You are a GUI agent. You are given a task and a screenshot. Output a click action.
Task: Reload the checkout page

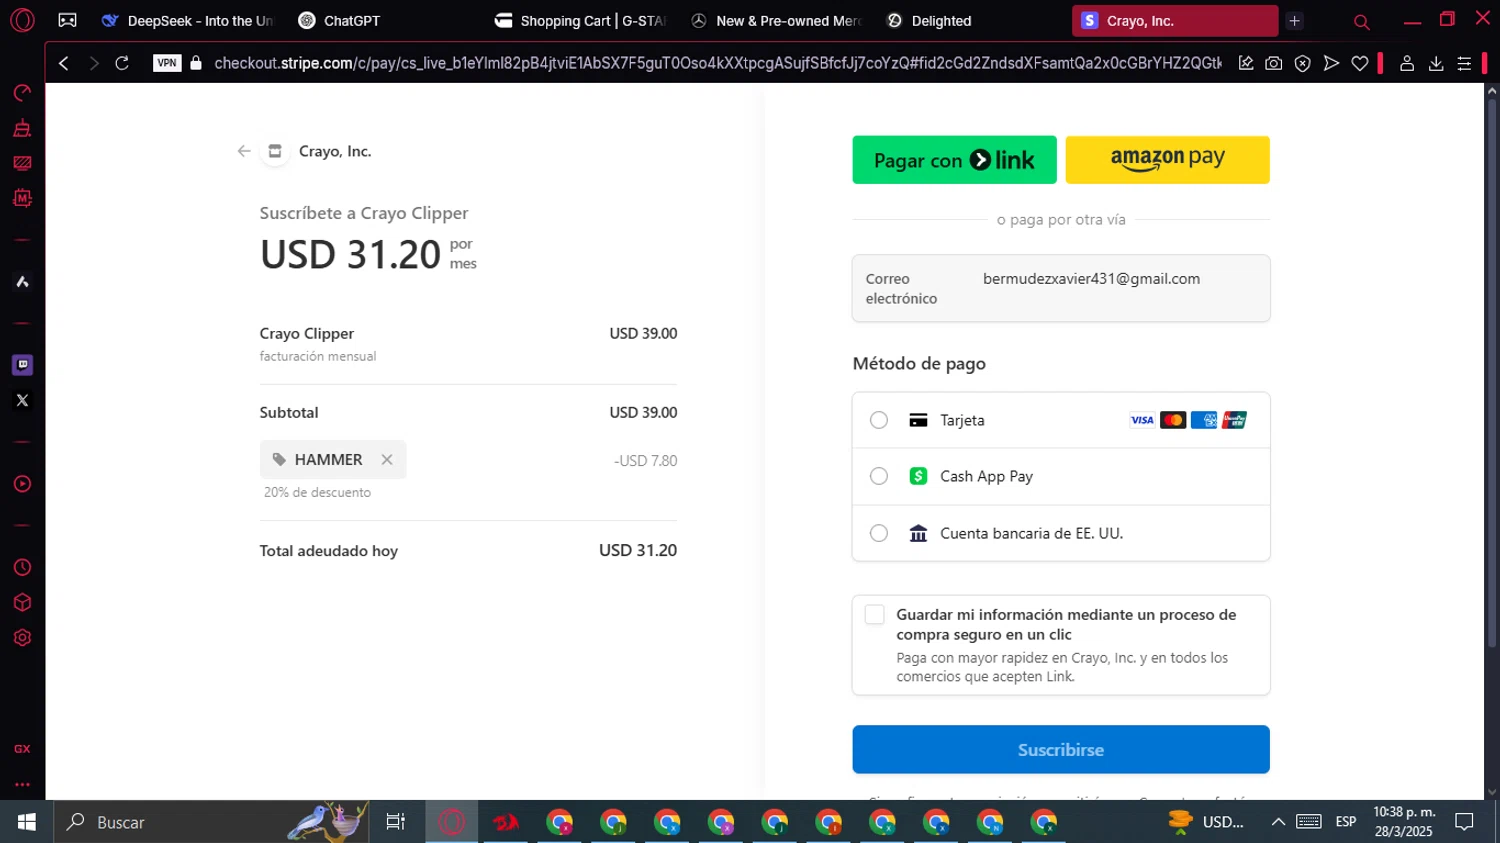click(x=122, y=63)
